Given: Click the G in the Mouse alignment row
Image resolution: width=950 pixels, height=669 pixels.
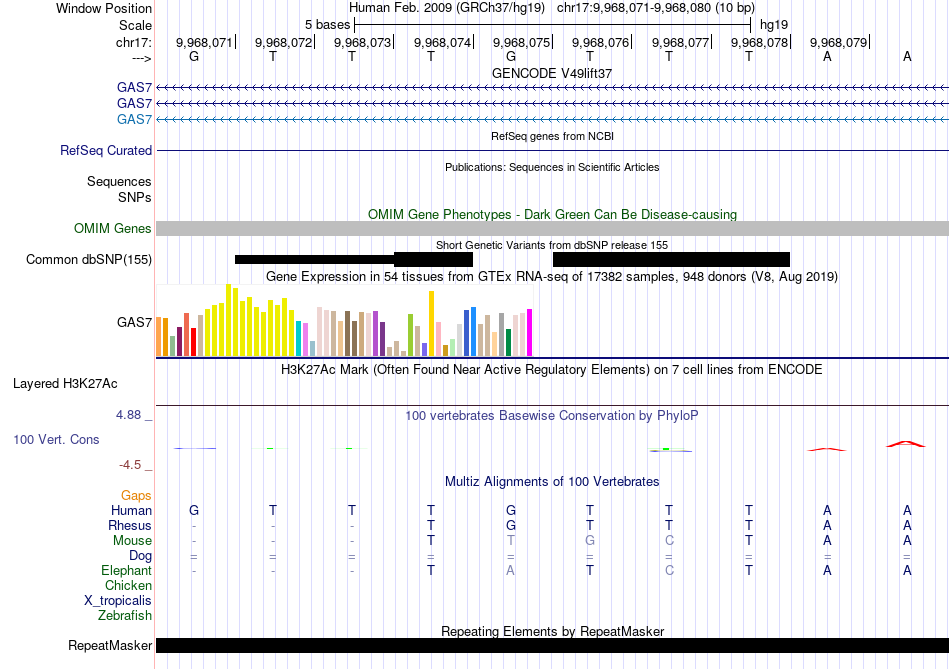Looking at the screenshot, I should click(x=590, y=541).
